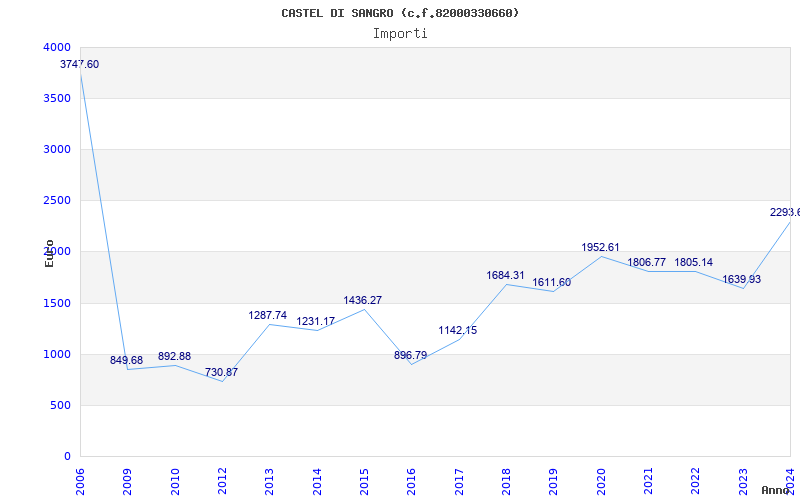
Task: Click data label 896.79
Action: click(x=411, y=355)
